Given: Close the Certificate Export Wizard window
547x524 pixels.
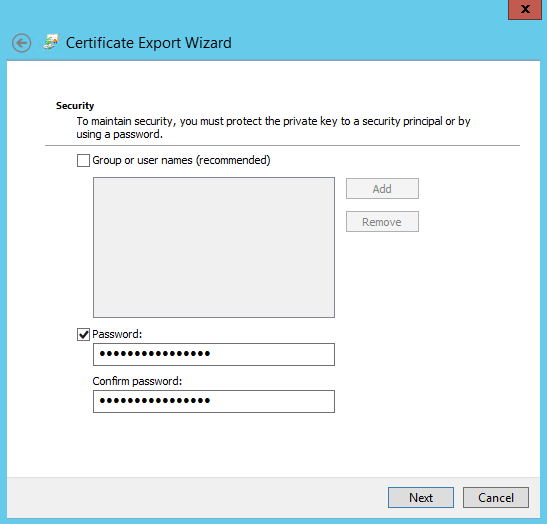Looking at the screenshot, I should pyautogui.click(x=524, y=9).
